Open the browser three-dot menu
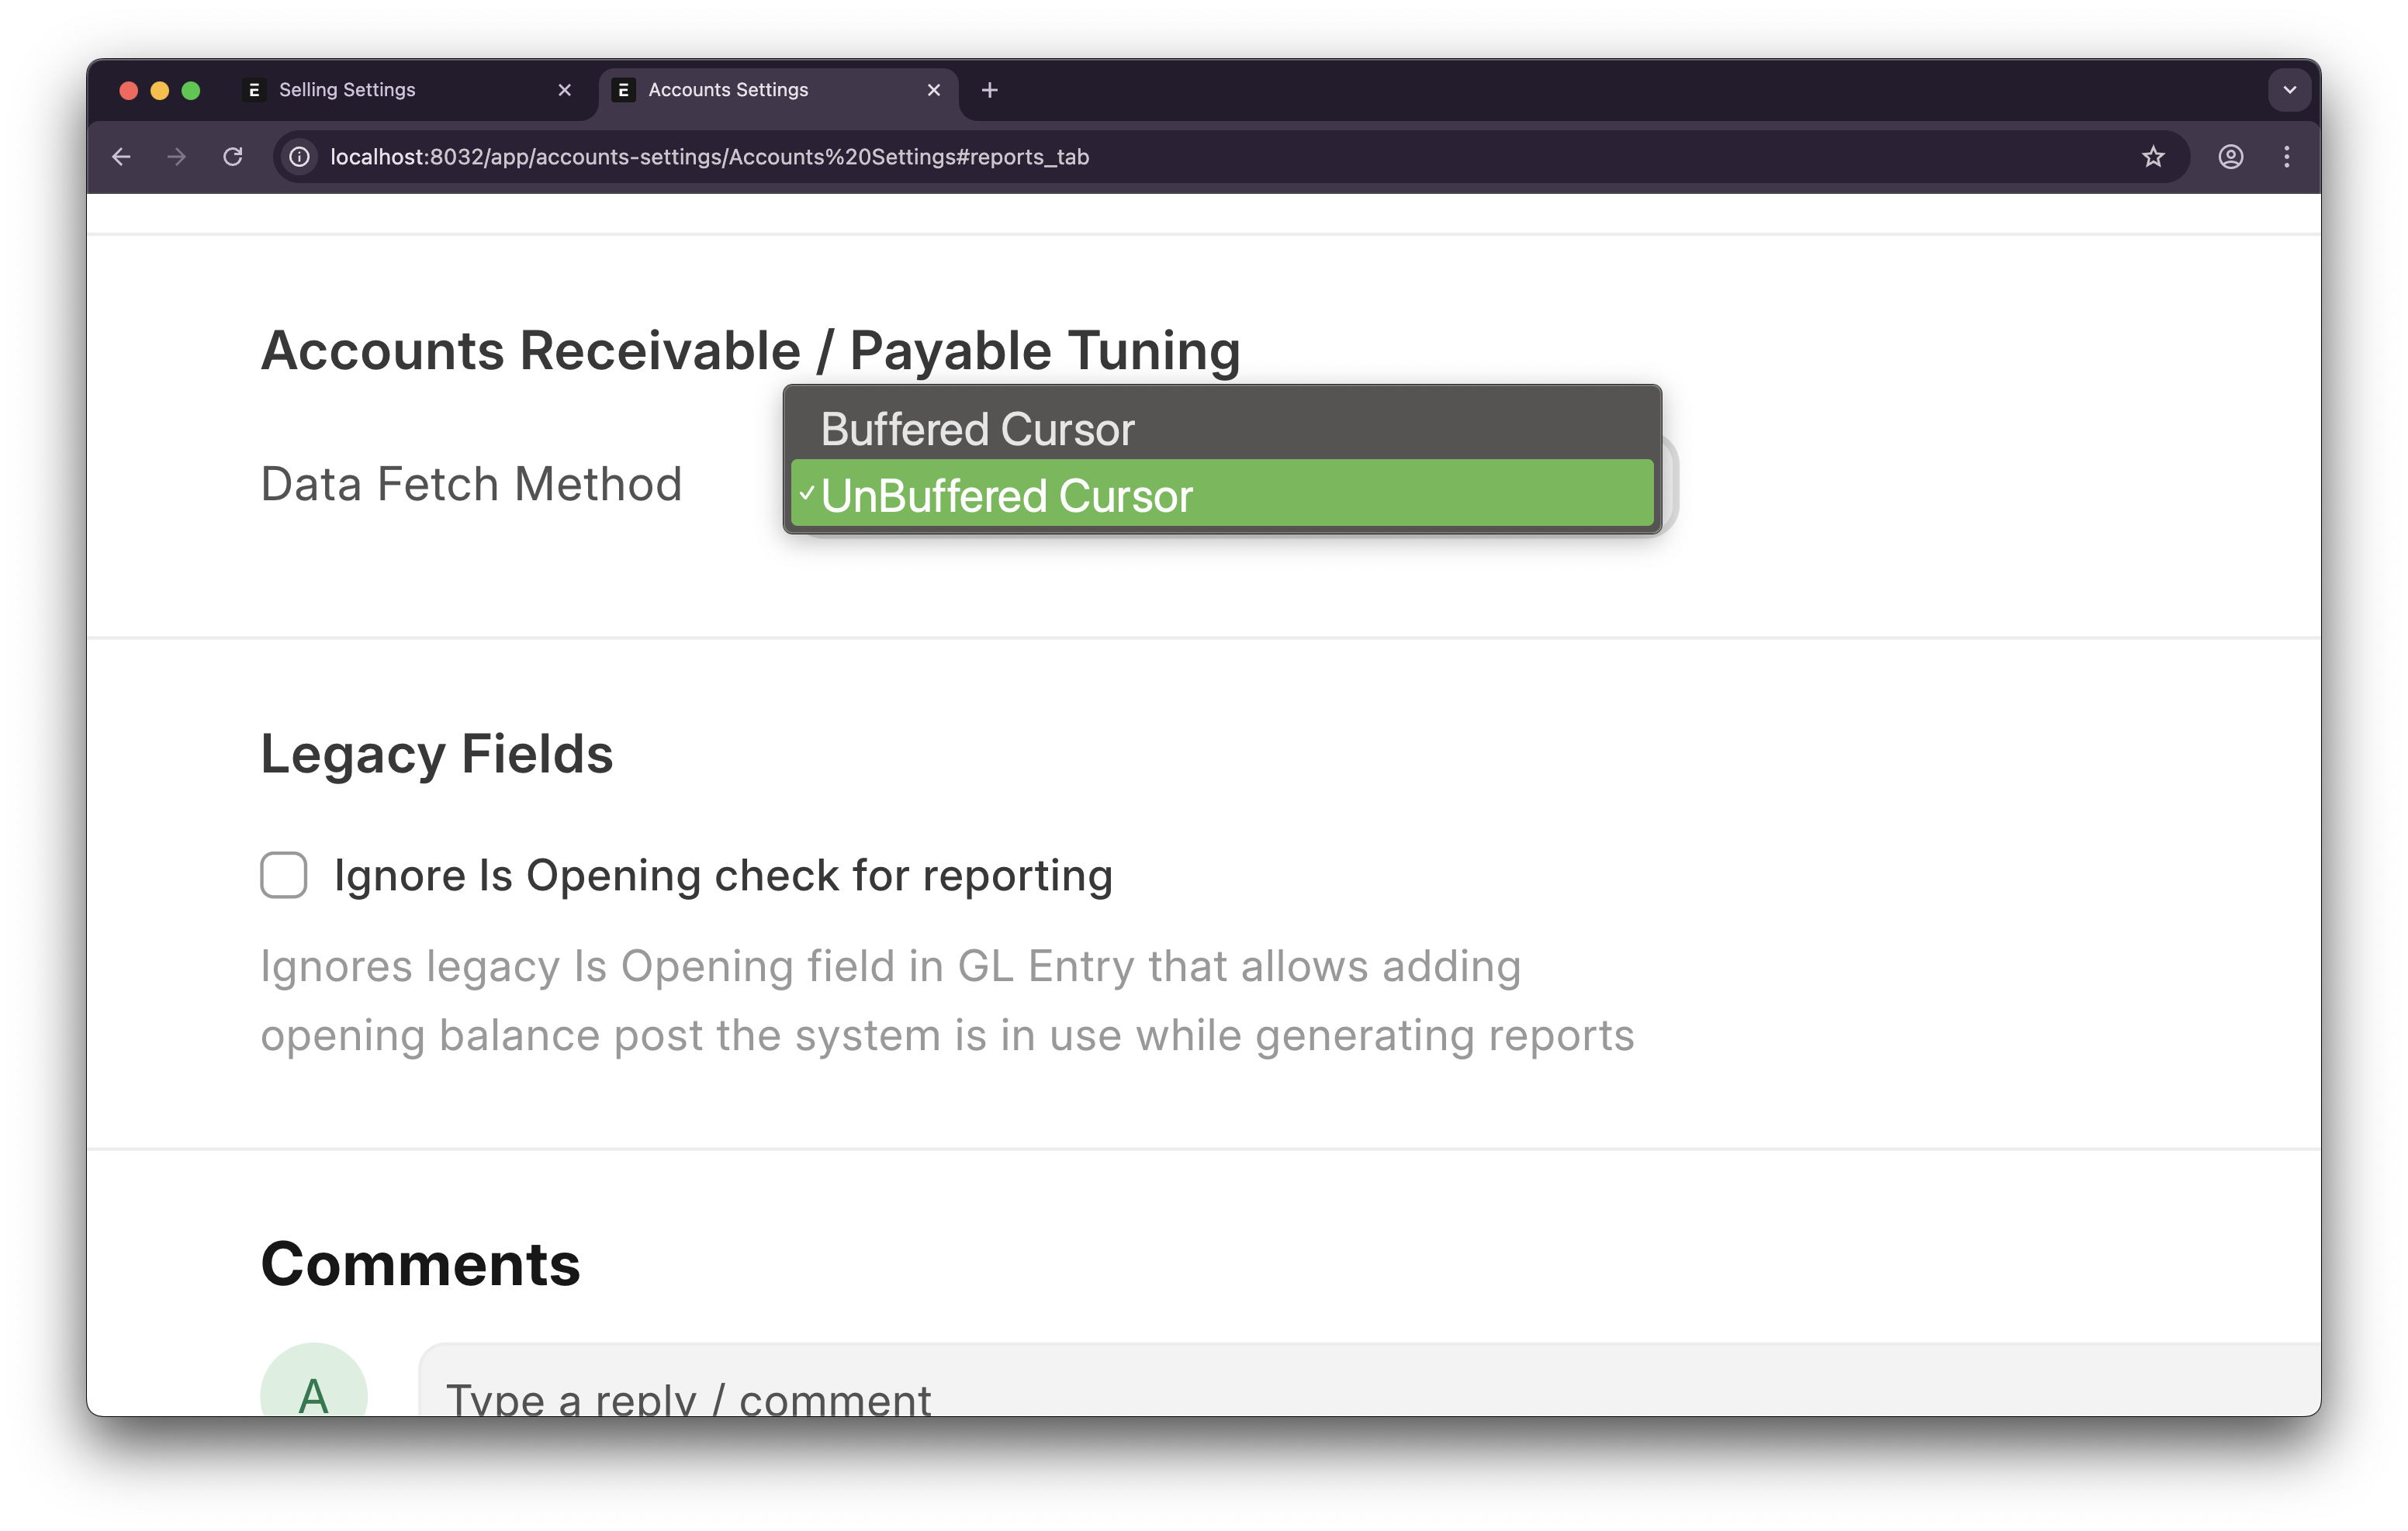The image size is (2408, 1531). 2287,157
